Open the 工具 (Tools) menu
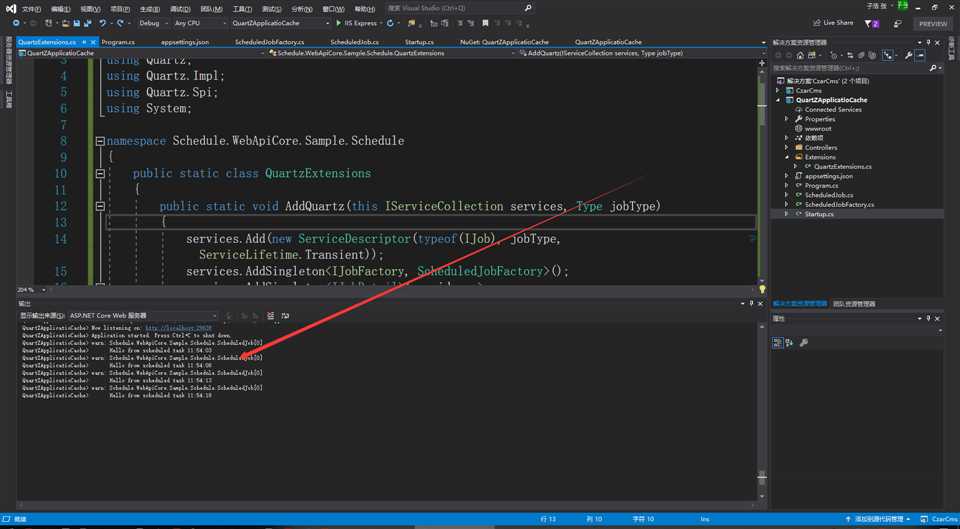 (x=242, y=9)
